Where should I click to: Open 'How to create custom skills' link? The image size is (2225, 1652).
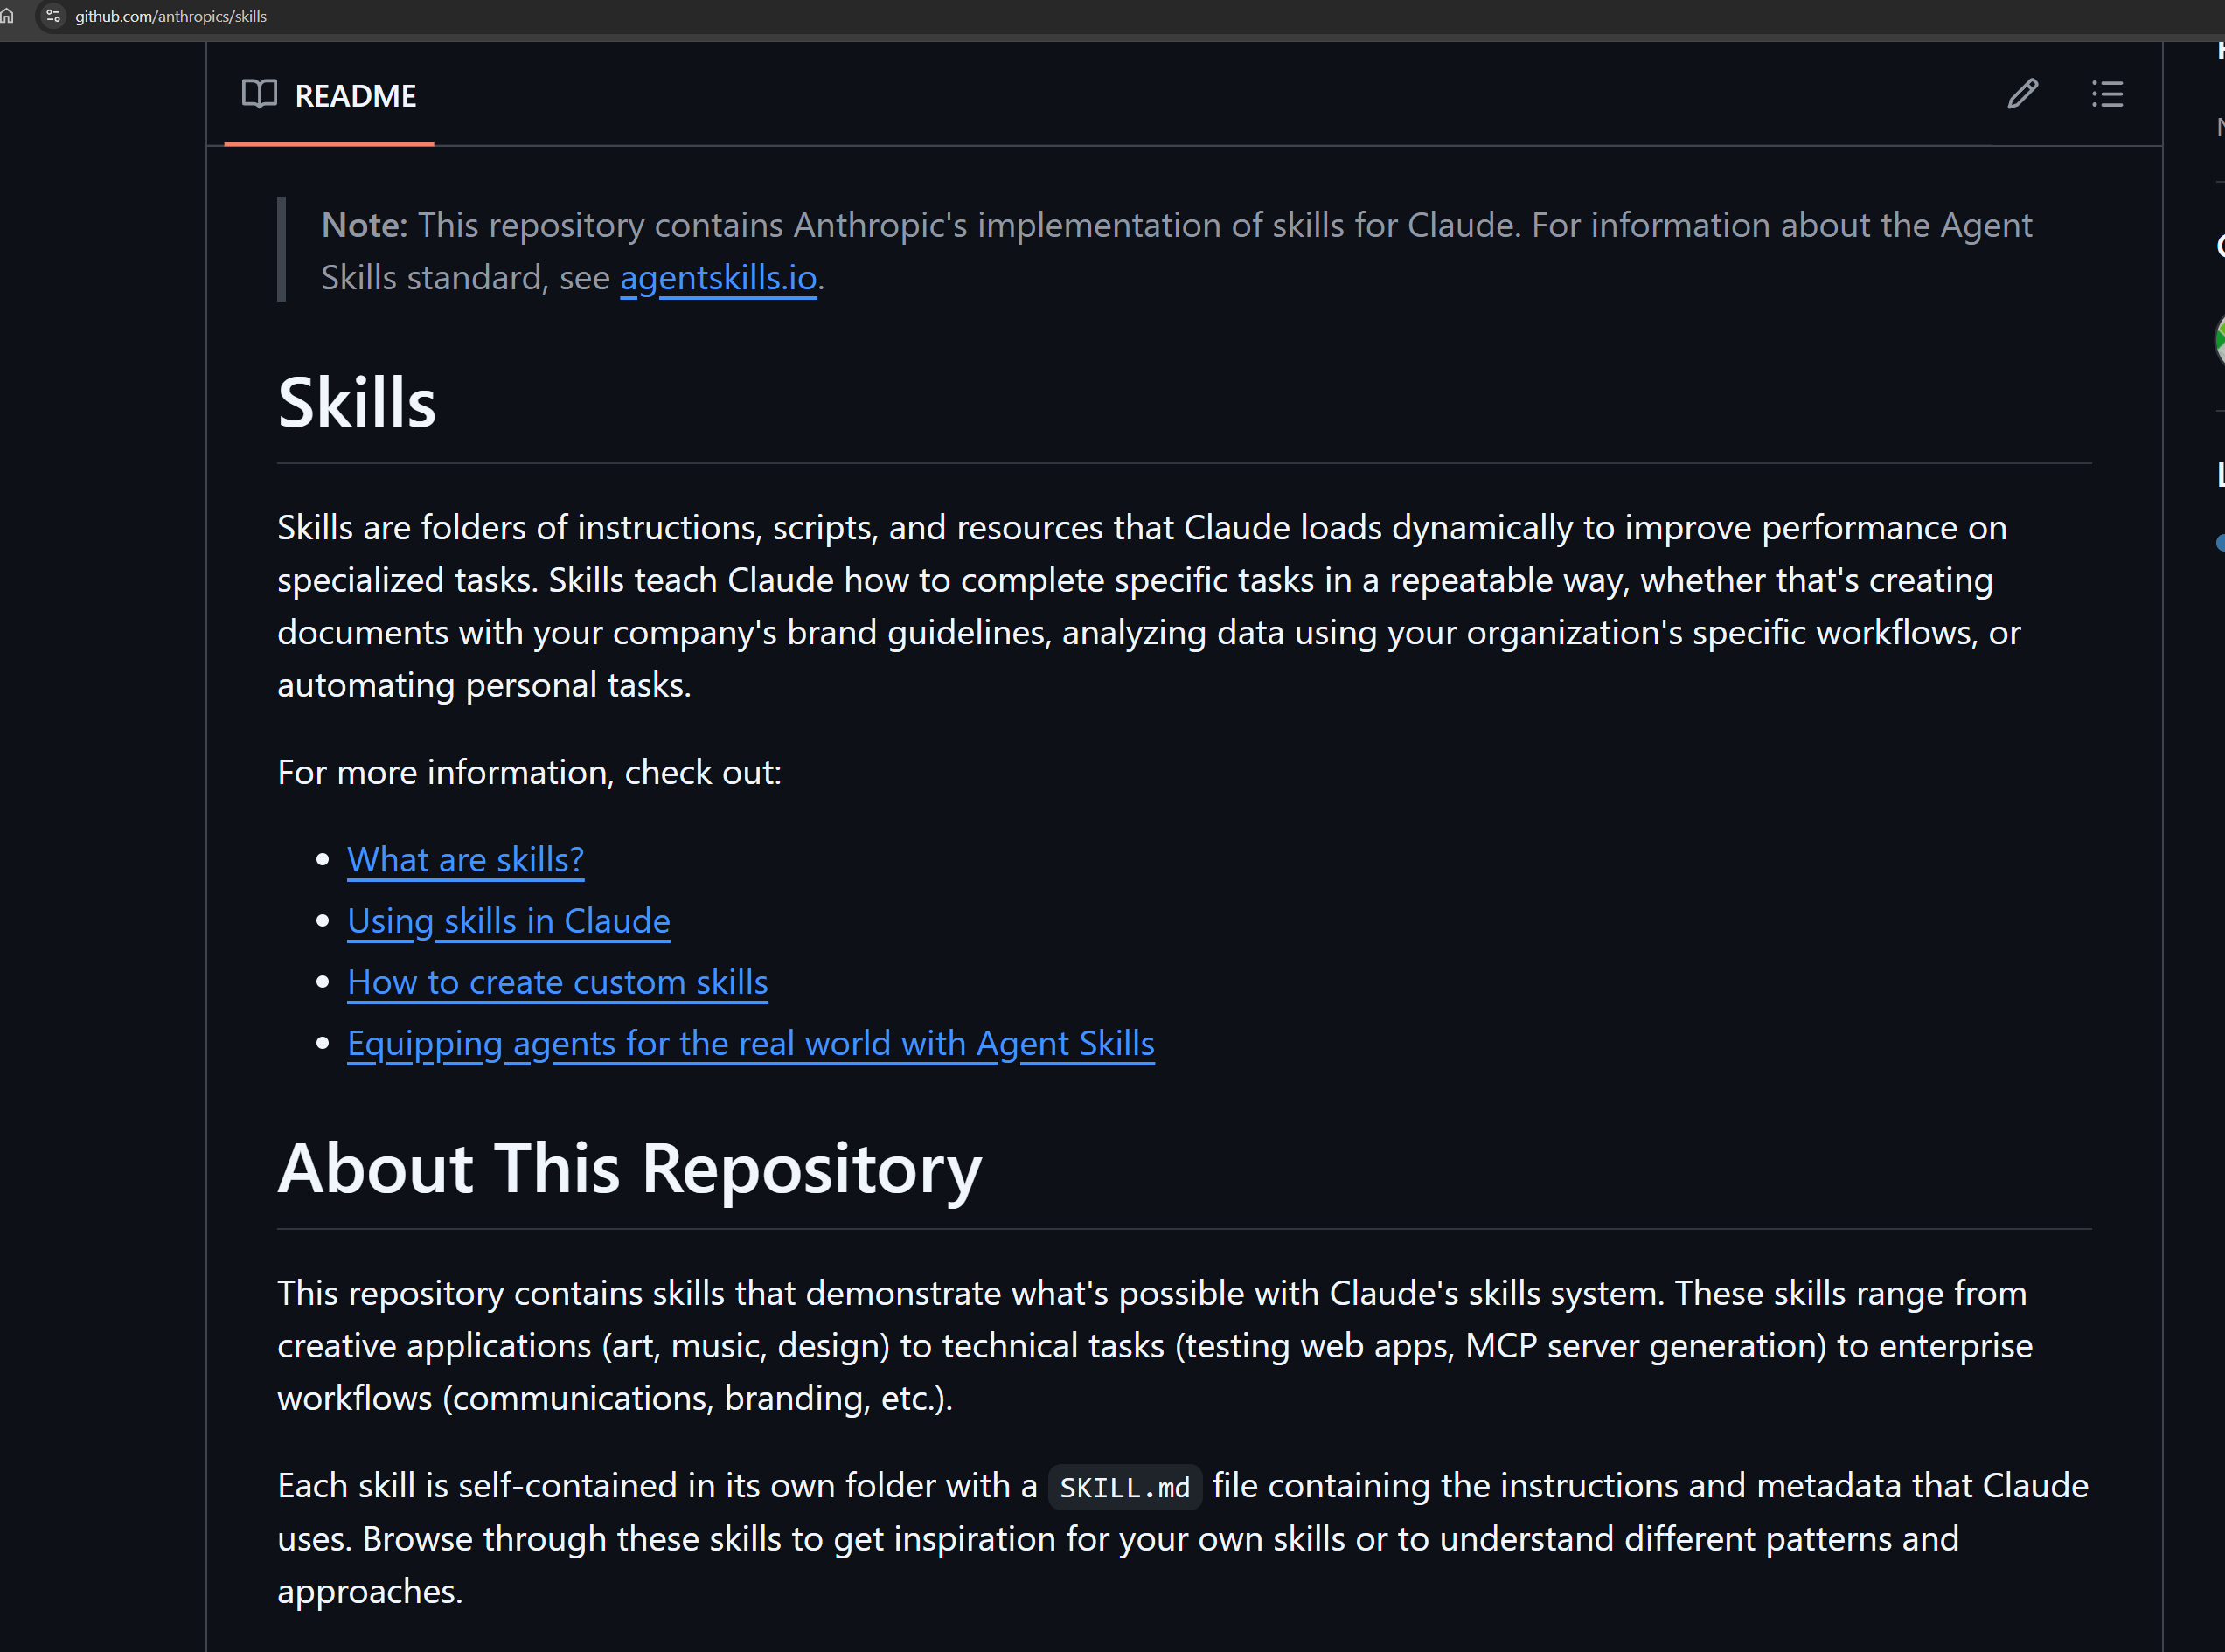558,982
